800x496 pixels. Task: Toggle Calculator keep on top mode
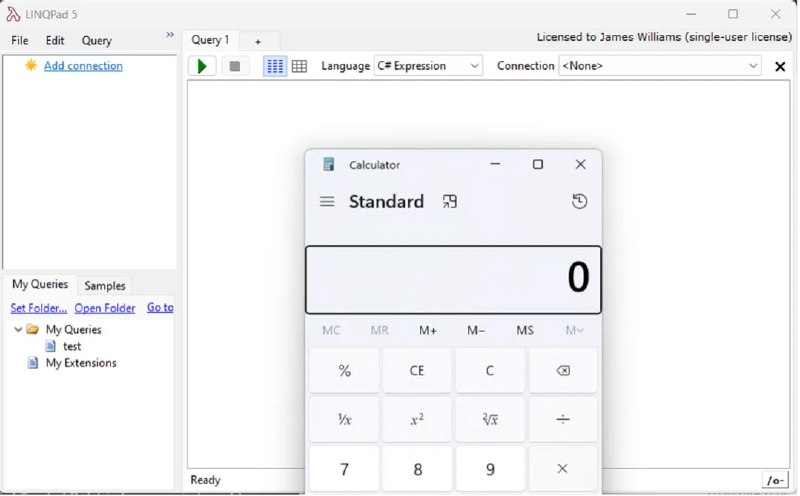[449, 202]
